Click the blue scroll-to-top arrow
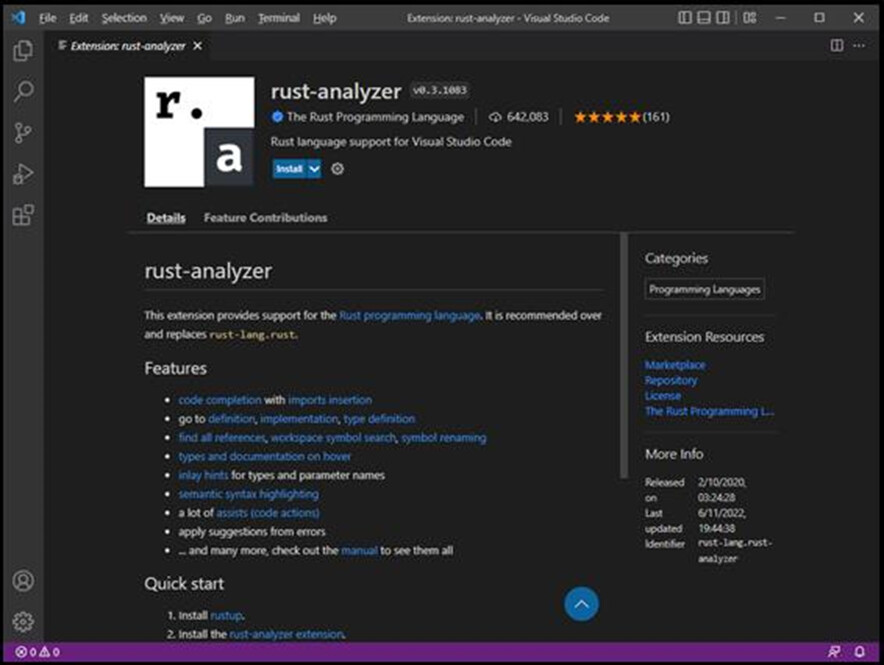The image size is (884, 665). (582, 604)
